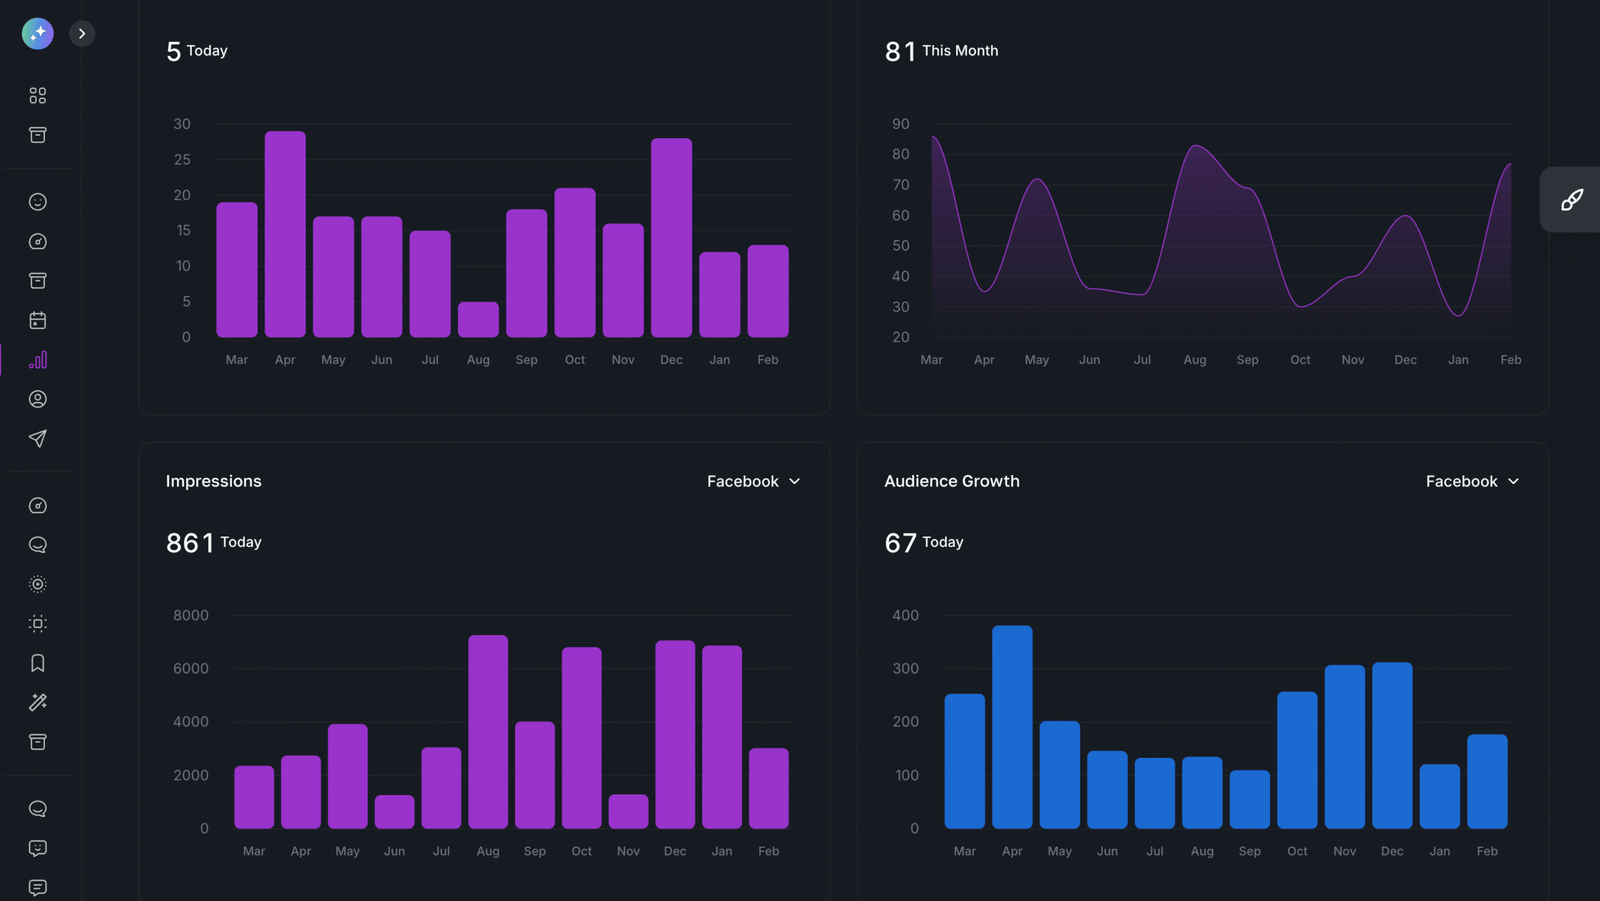Select the purple bar chart analytics icon

[x=38, y=360]
